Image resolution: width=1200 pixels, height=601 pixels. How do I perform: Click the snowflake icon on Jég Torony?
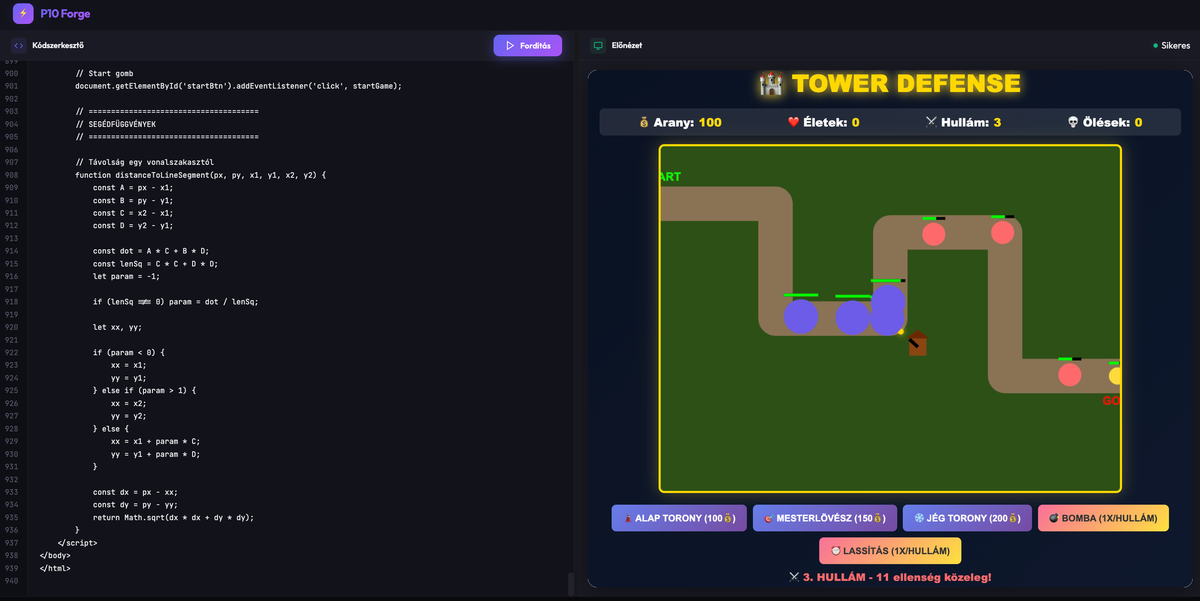[x=919, y=518]
